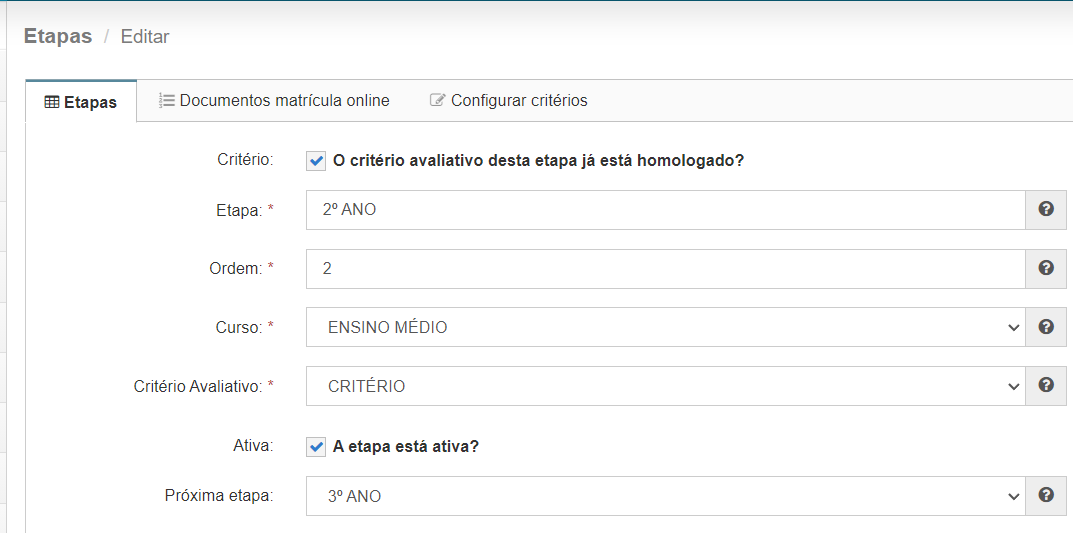Click help icon beside Próxima etapa dropdown
The height and width of the screenshot is (533, 1073).
point(1046,495)
